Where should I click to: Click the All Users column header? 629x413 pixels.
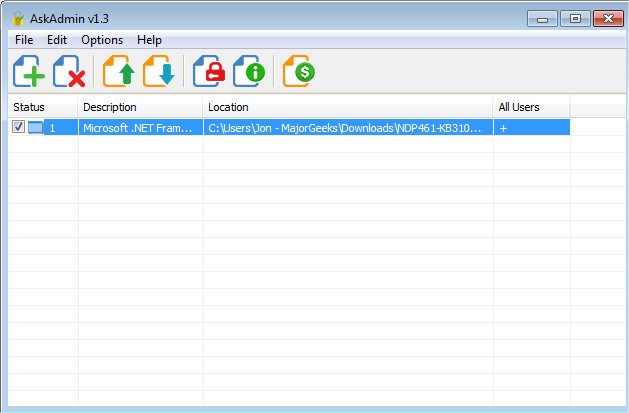[531, 107]
